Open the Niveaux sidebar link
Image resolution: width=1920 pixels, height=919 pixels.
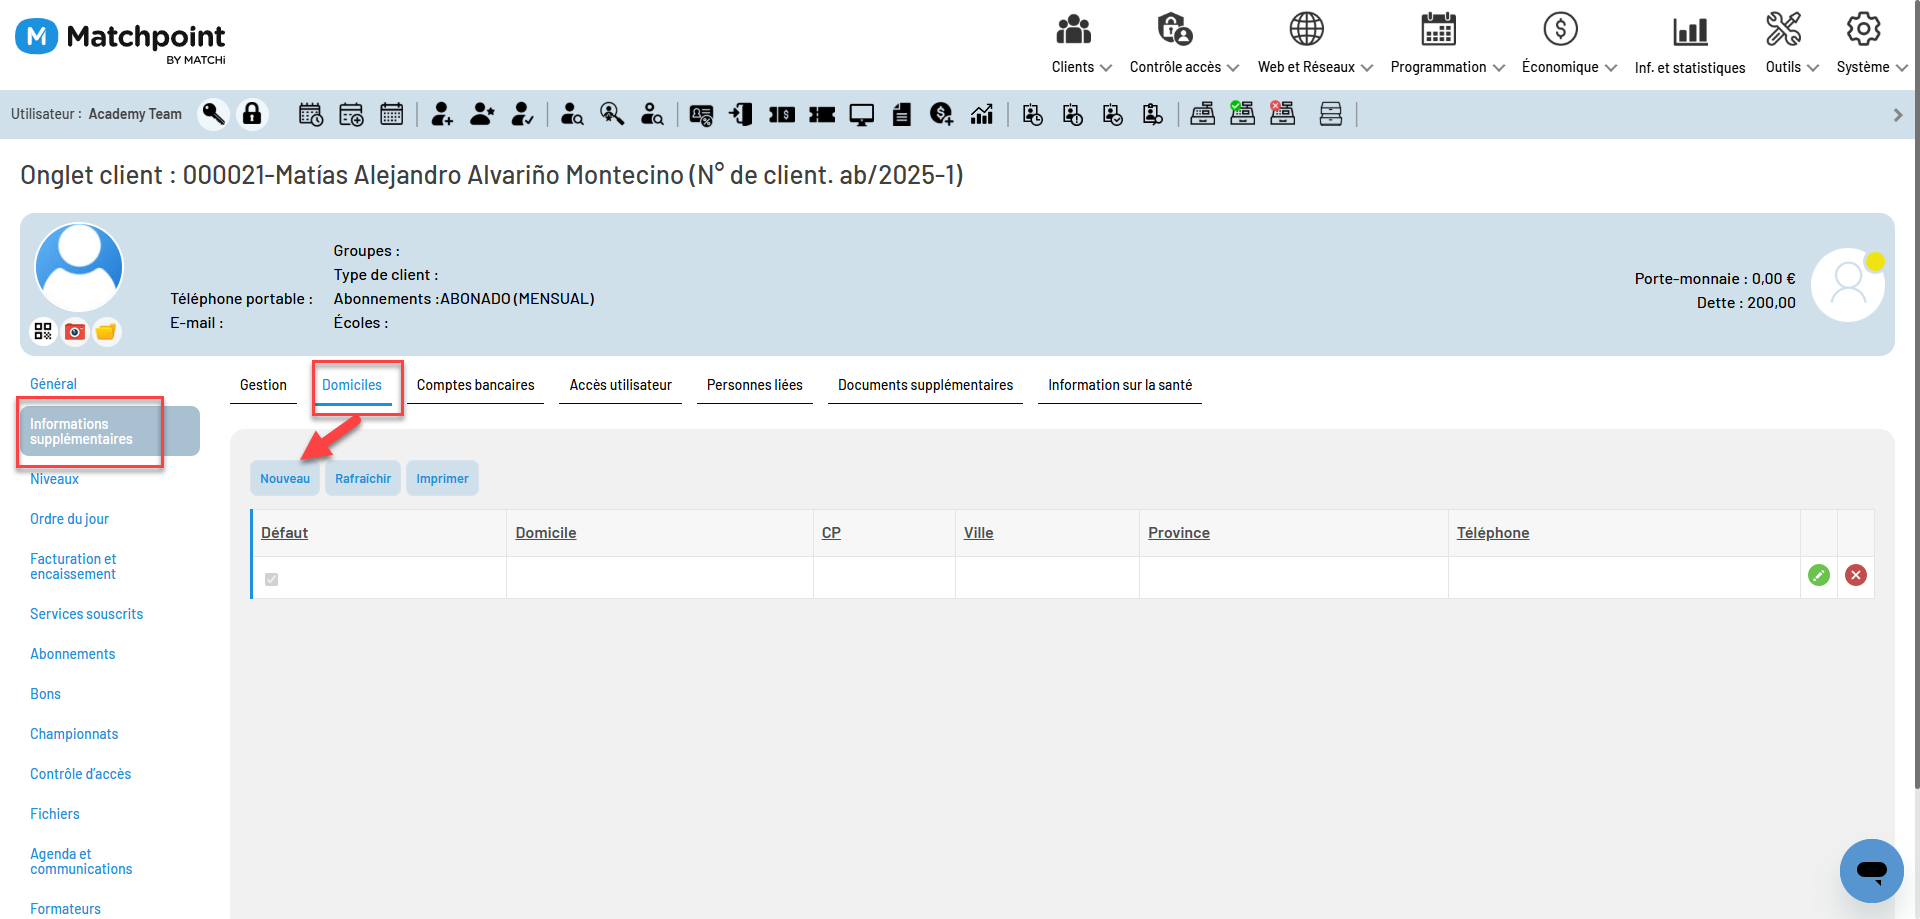[x=54, y=479]
